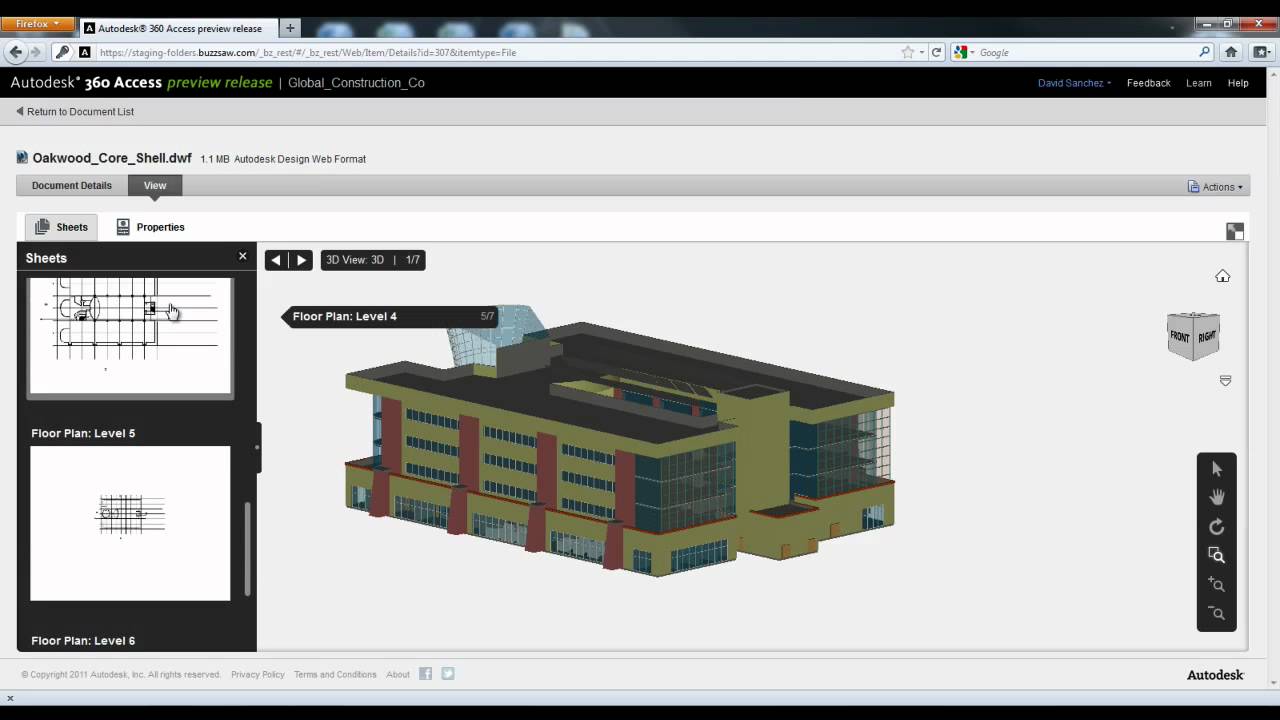Zoom in using the plus magnifier tool
The height and width of the screenshot is (720, 1280).
click(x=1217, y=584)
